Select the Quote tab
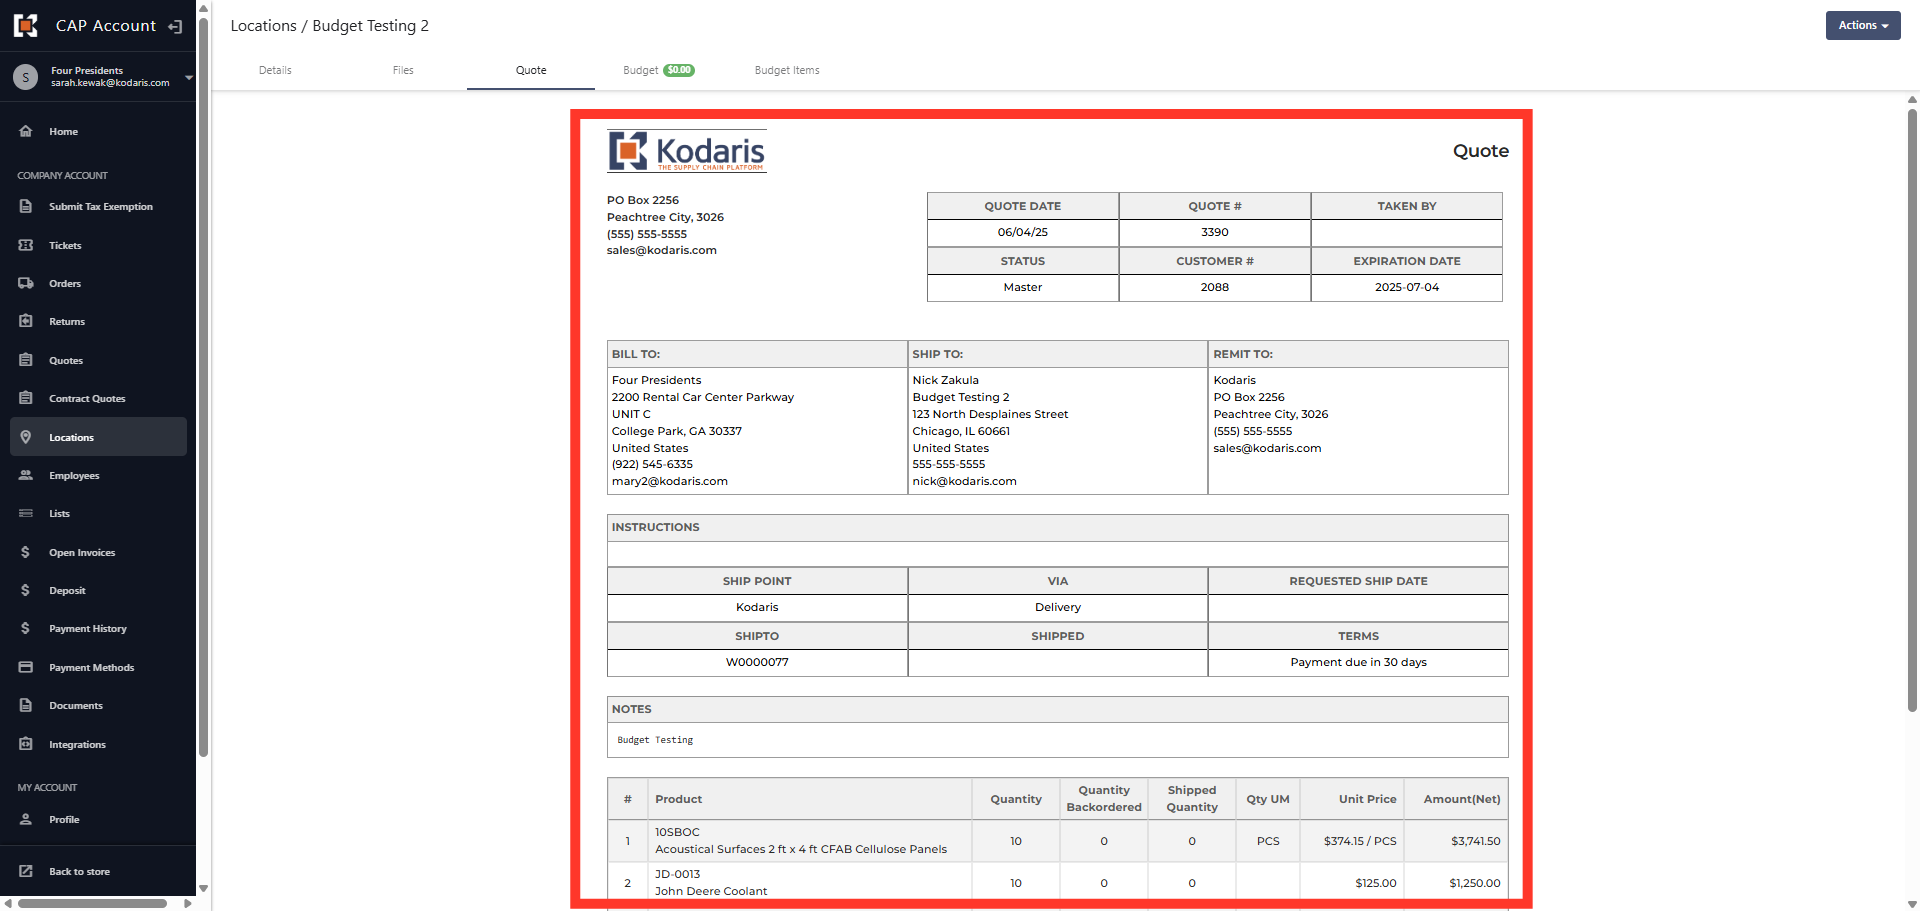Viewport: 1920px width, 911px height. [531, 70]
